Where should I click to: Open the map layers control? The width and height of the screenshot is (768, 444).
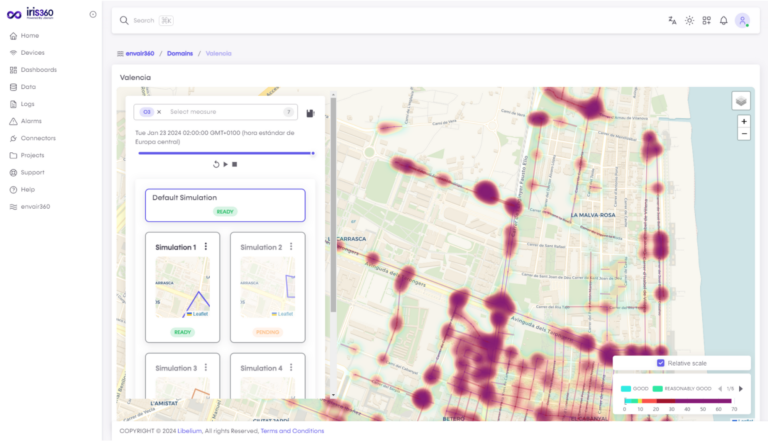pos(740,100)
